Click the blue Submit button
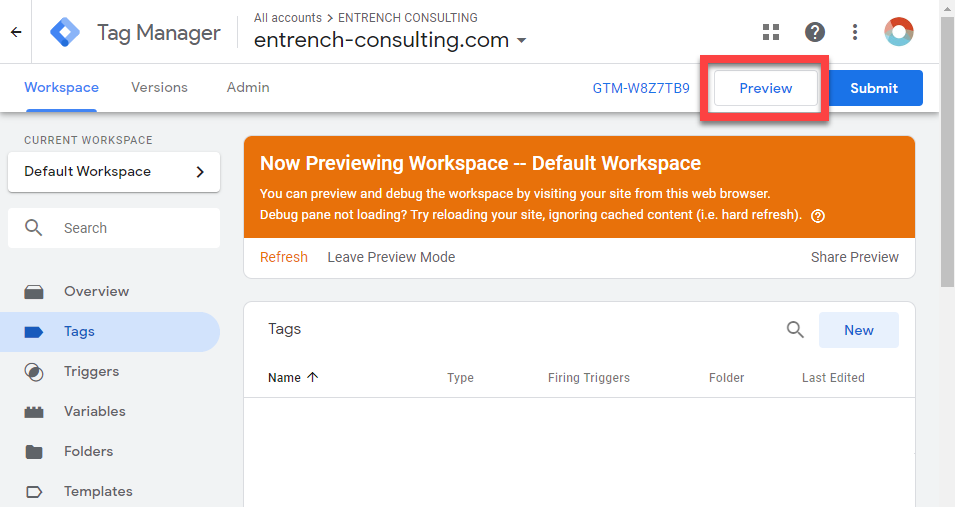This screenshot has height=507, width=955. point(874,88)
